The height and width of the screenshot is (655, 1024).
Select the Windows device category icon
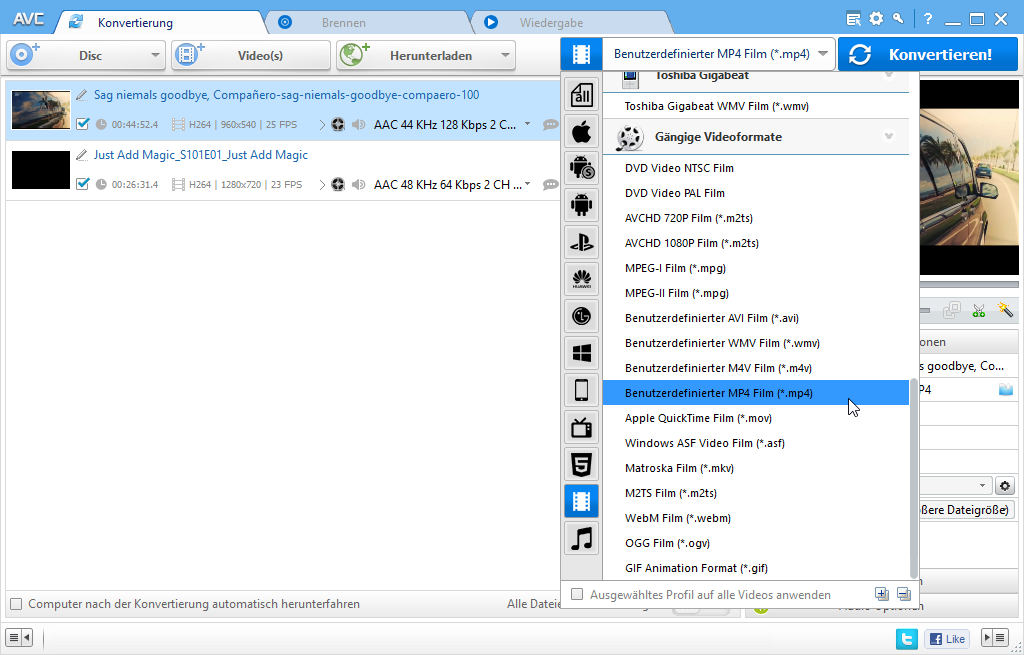(581, 352)
